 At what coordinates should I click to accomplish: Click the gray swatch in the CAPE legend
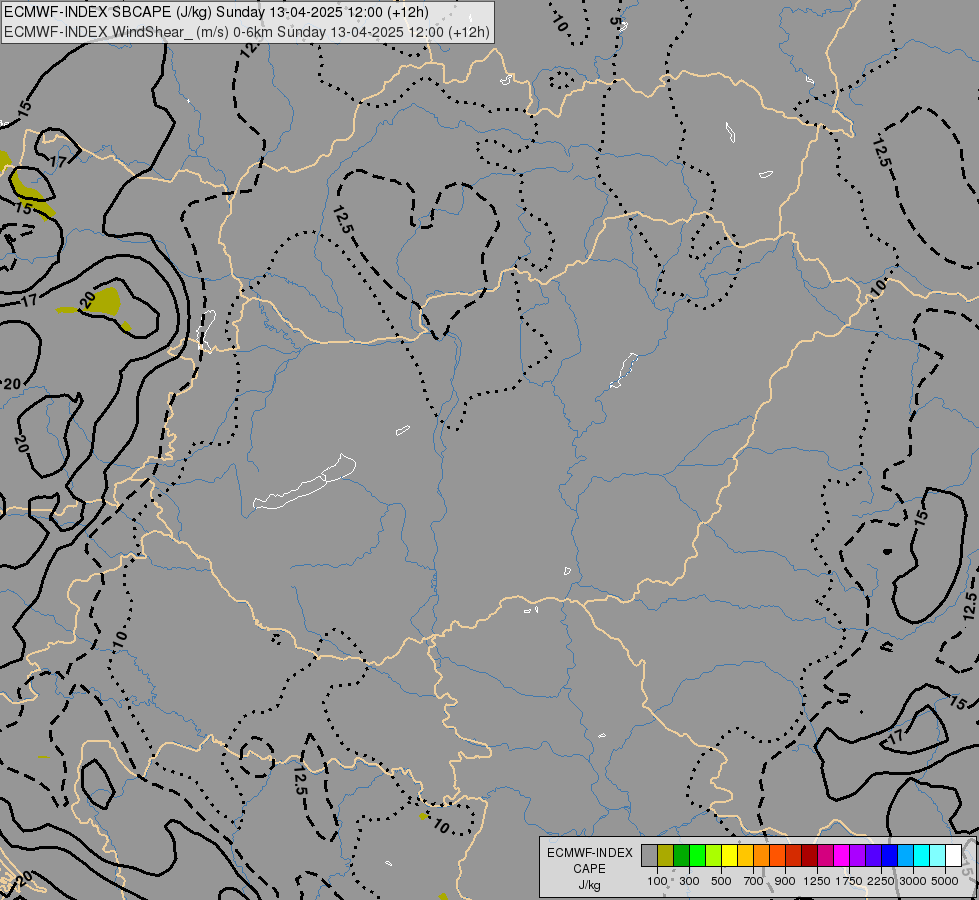click(x=649, y=856)
